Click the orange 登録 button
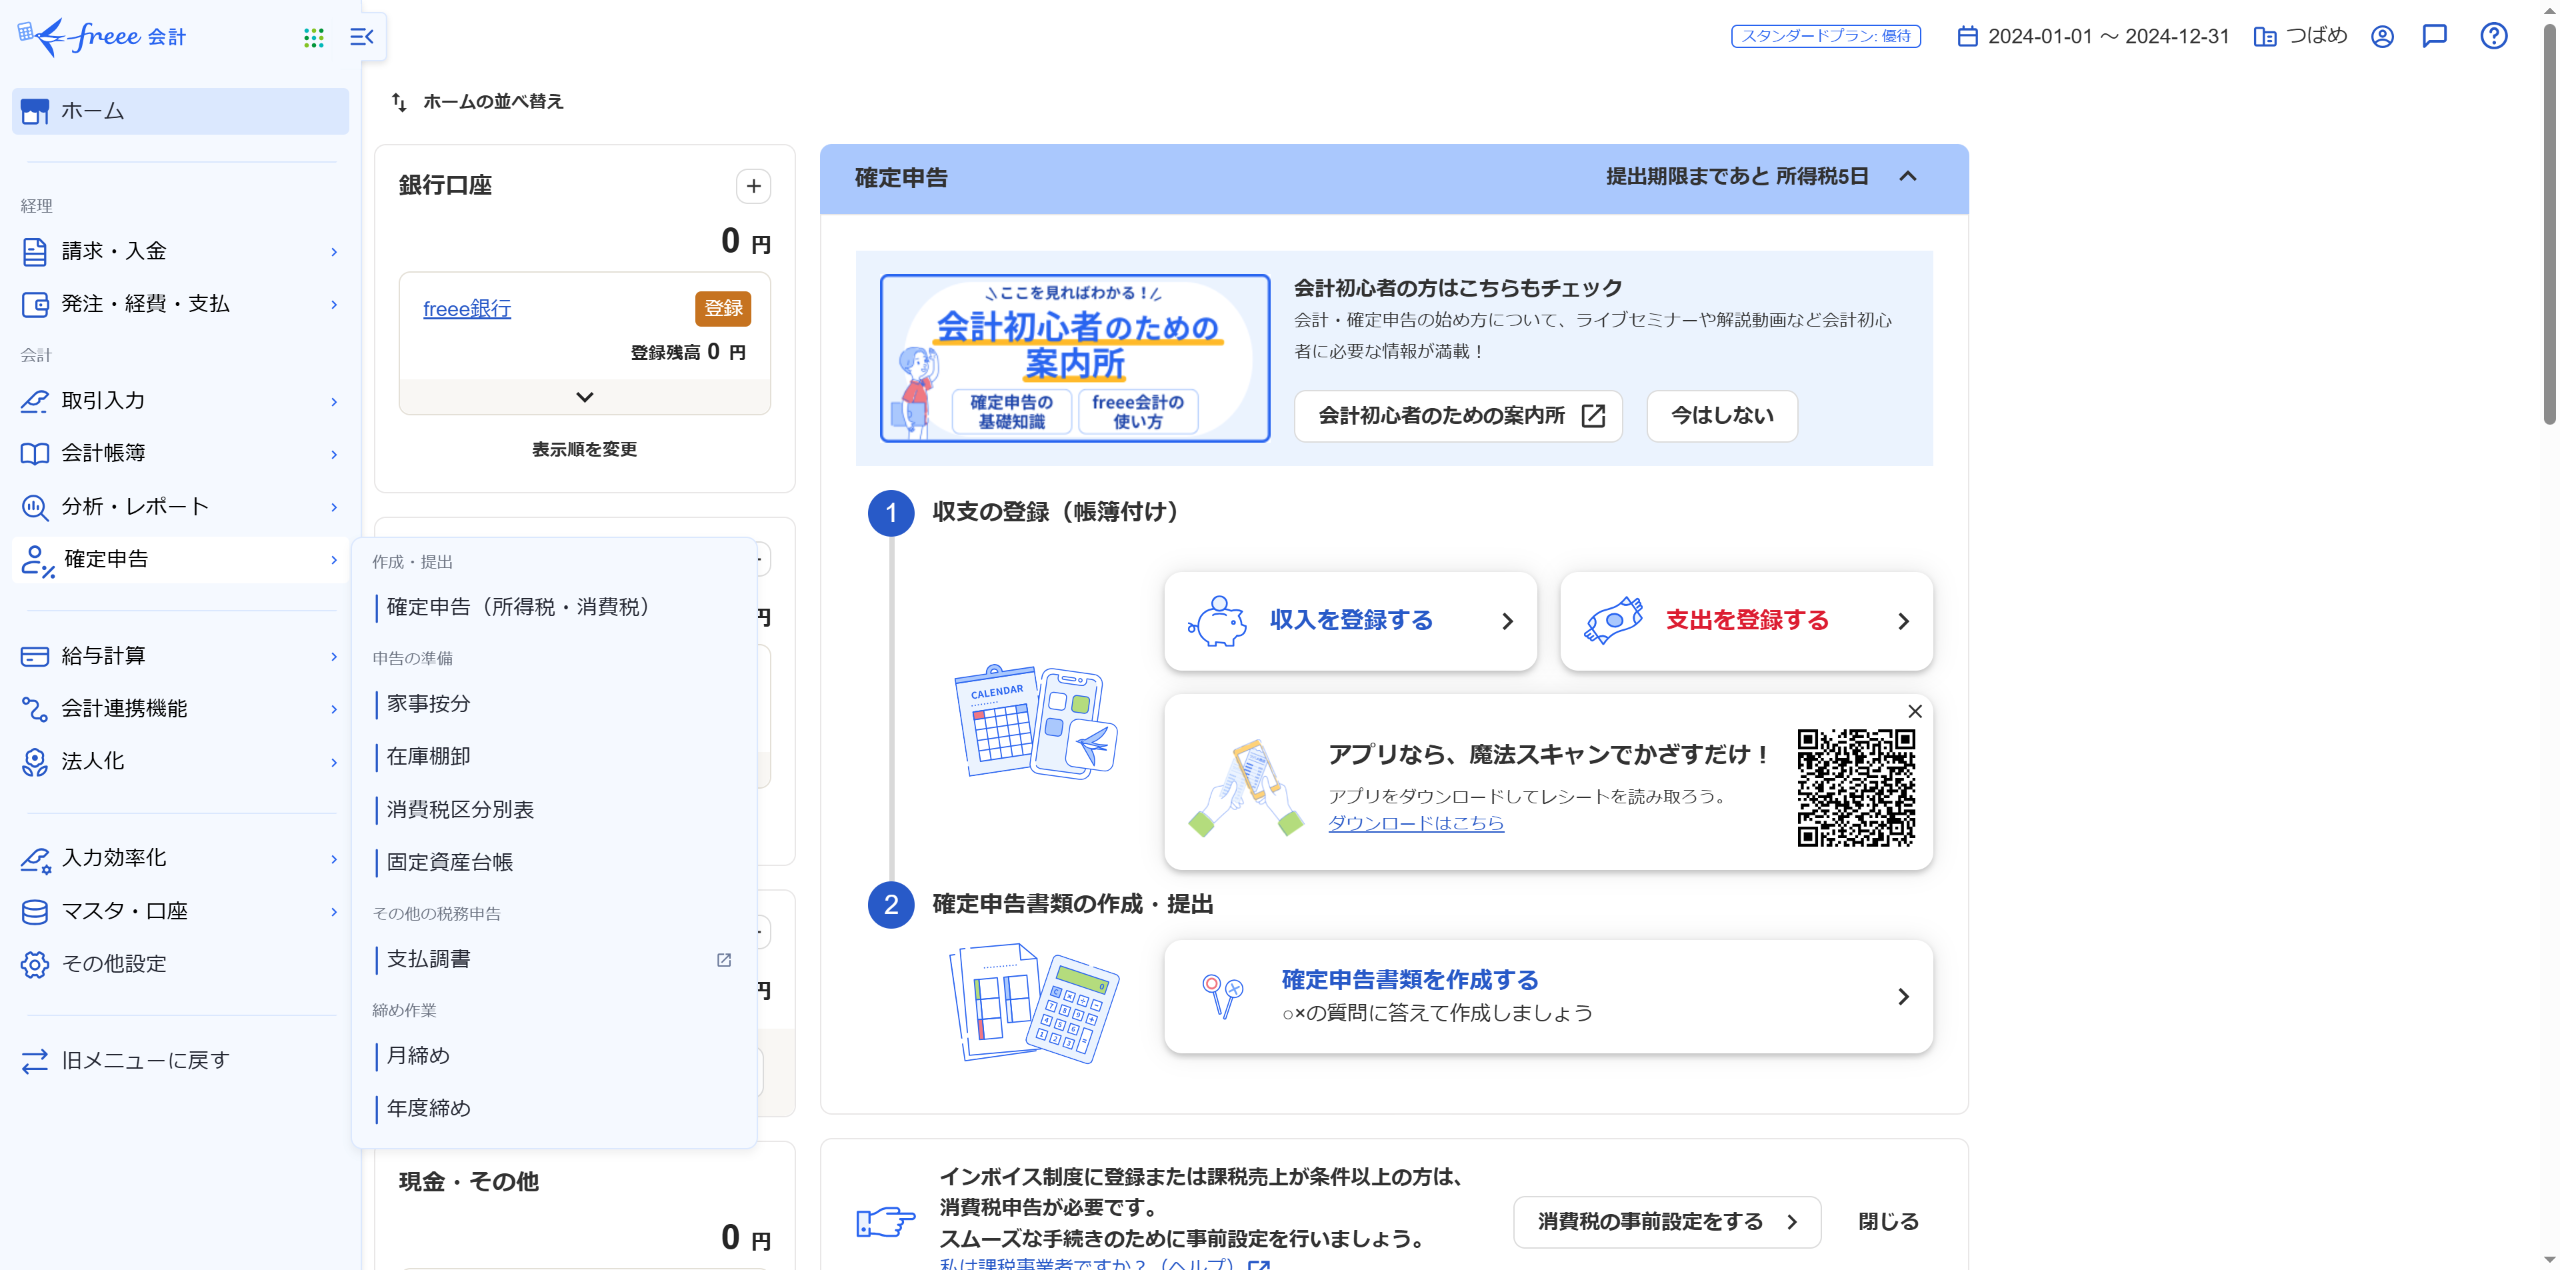2560x1270 pixels. [722, 308]
